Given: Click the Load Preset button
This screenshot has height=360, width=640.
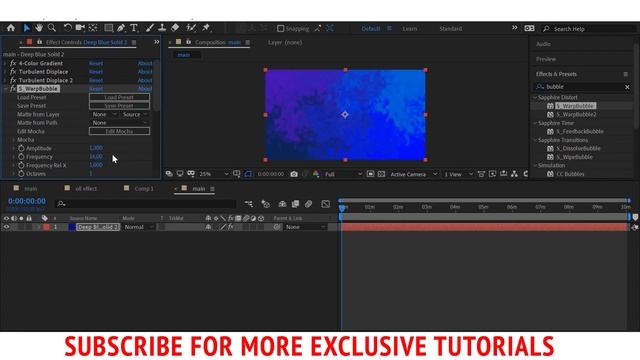Looking at the screenshot, I should click(x=119, y=98).
